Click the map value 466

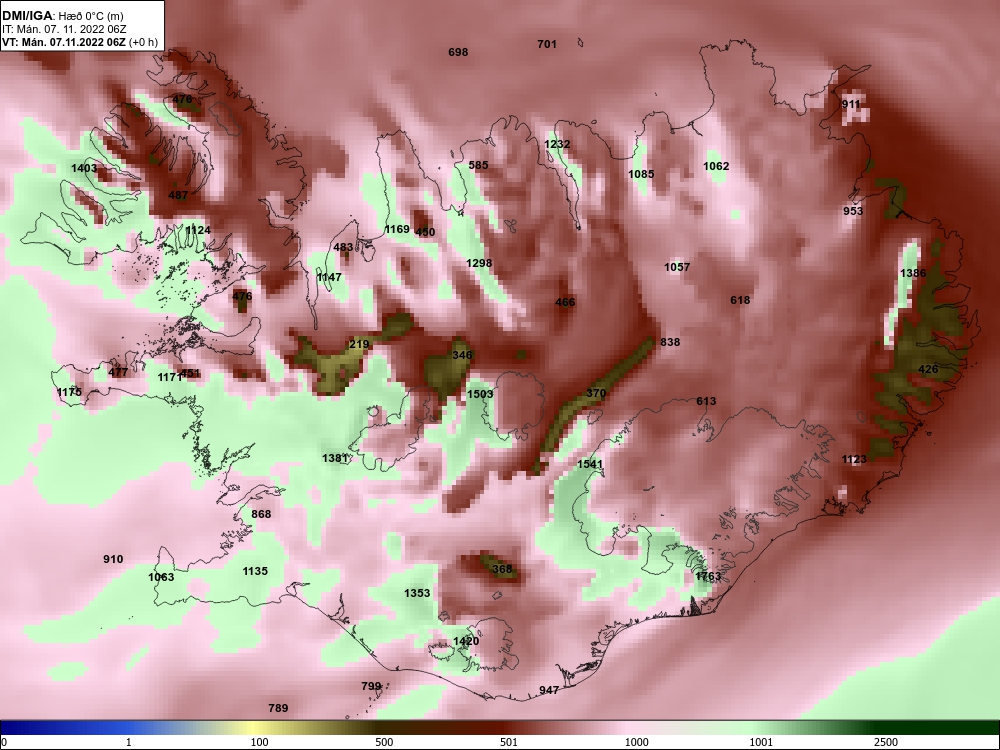[565, 302]
